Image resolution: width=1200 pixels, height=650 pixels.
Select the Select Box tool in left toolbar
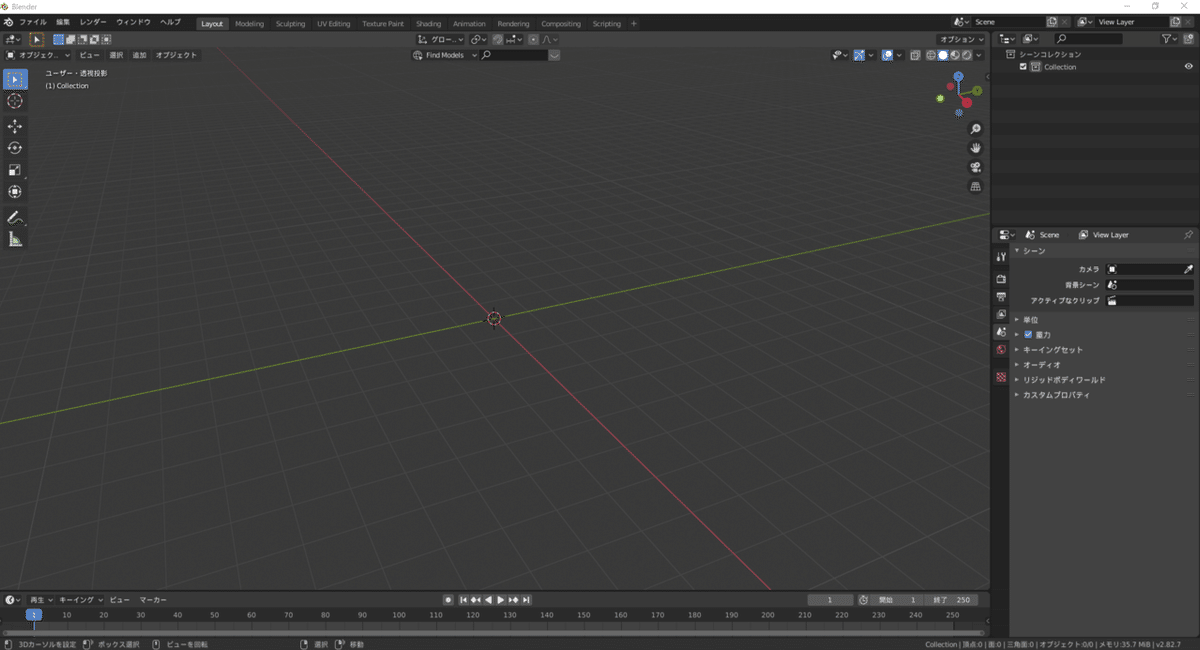tap(15, 79)
